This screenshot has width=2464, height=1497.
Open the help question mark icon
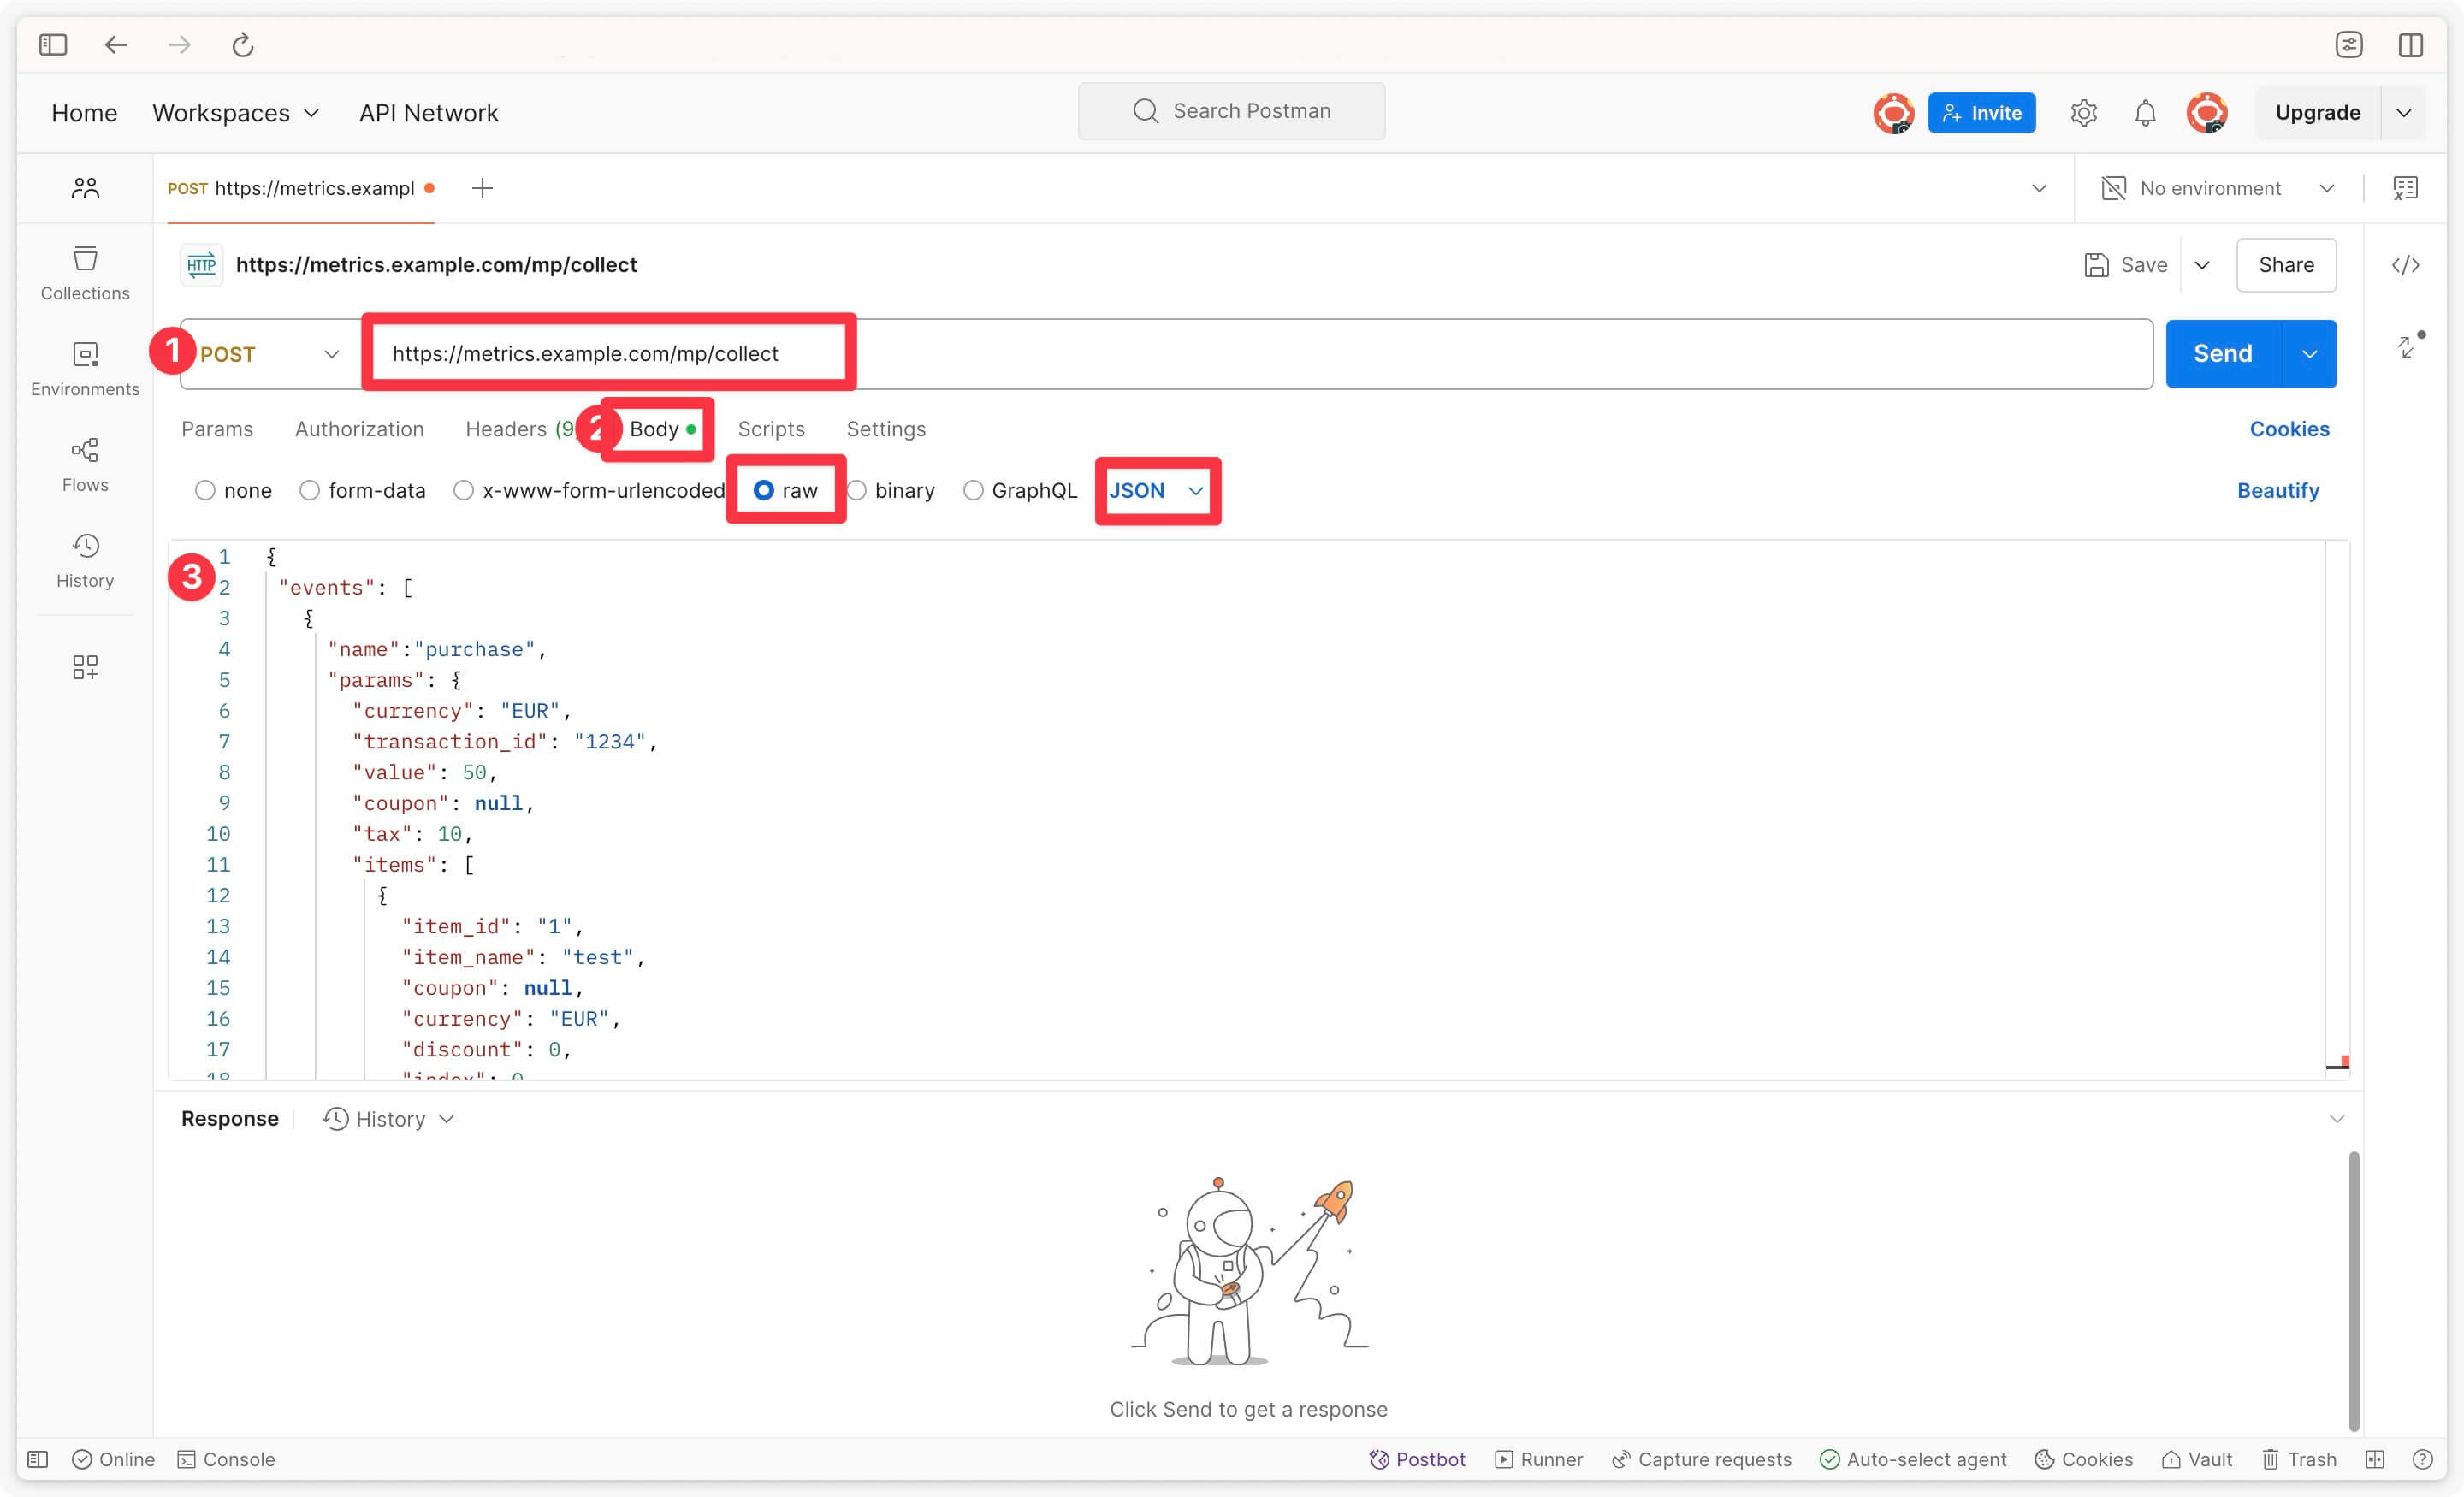tap(2422, 1459)
